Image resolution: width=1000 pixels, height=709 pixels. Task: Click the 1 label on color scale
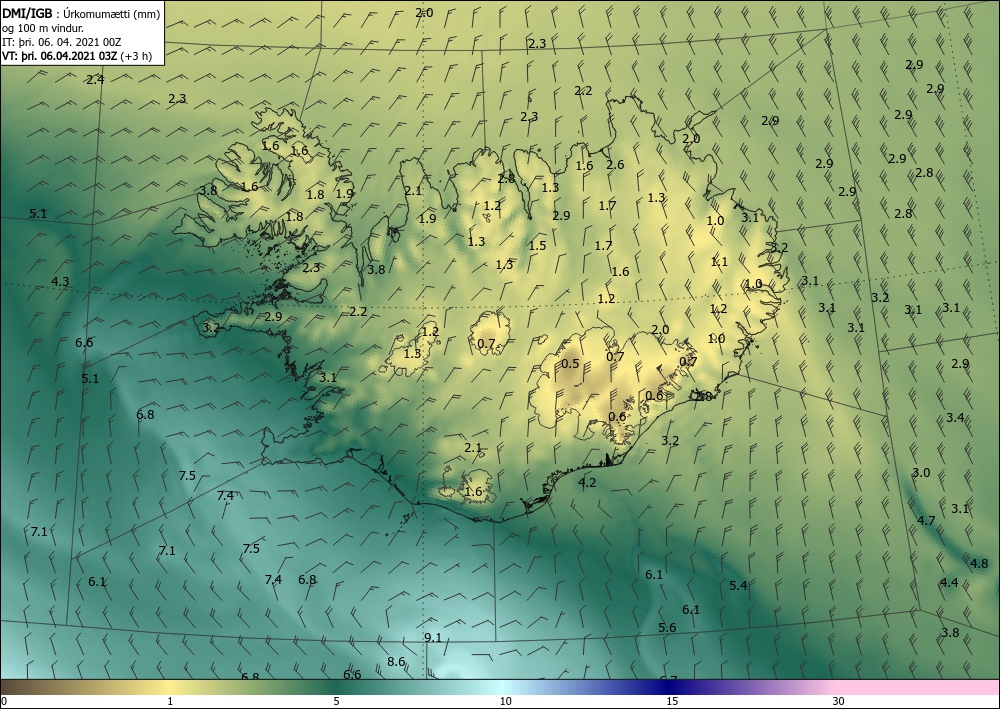[x=170, y=701]
